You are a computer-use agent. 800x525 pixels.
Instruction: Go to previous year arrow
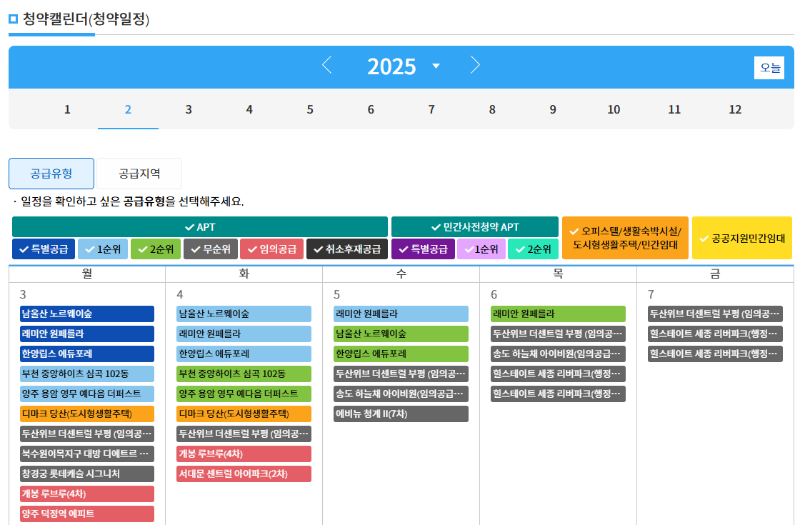pyautogui.click(x=327, y=65)
